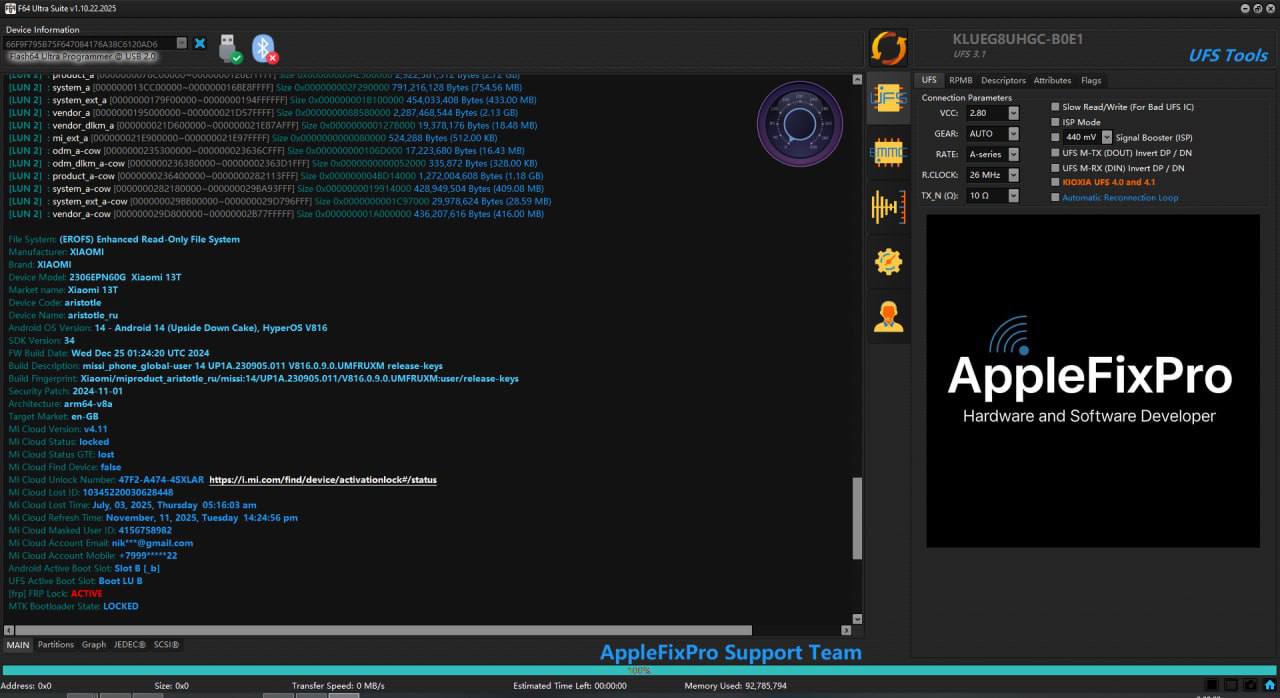Open the Graph bottom tab

point(94,645)
